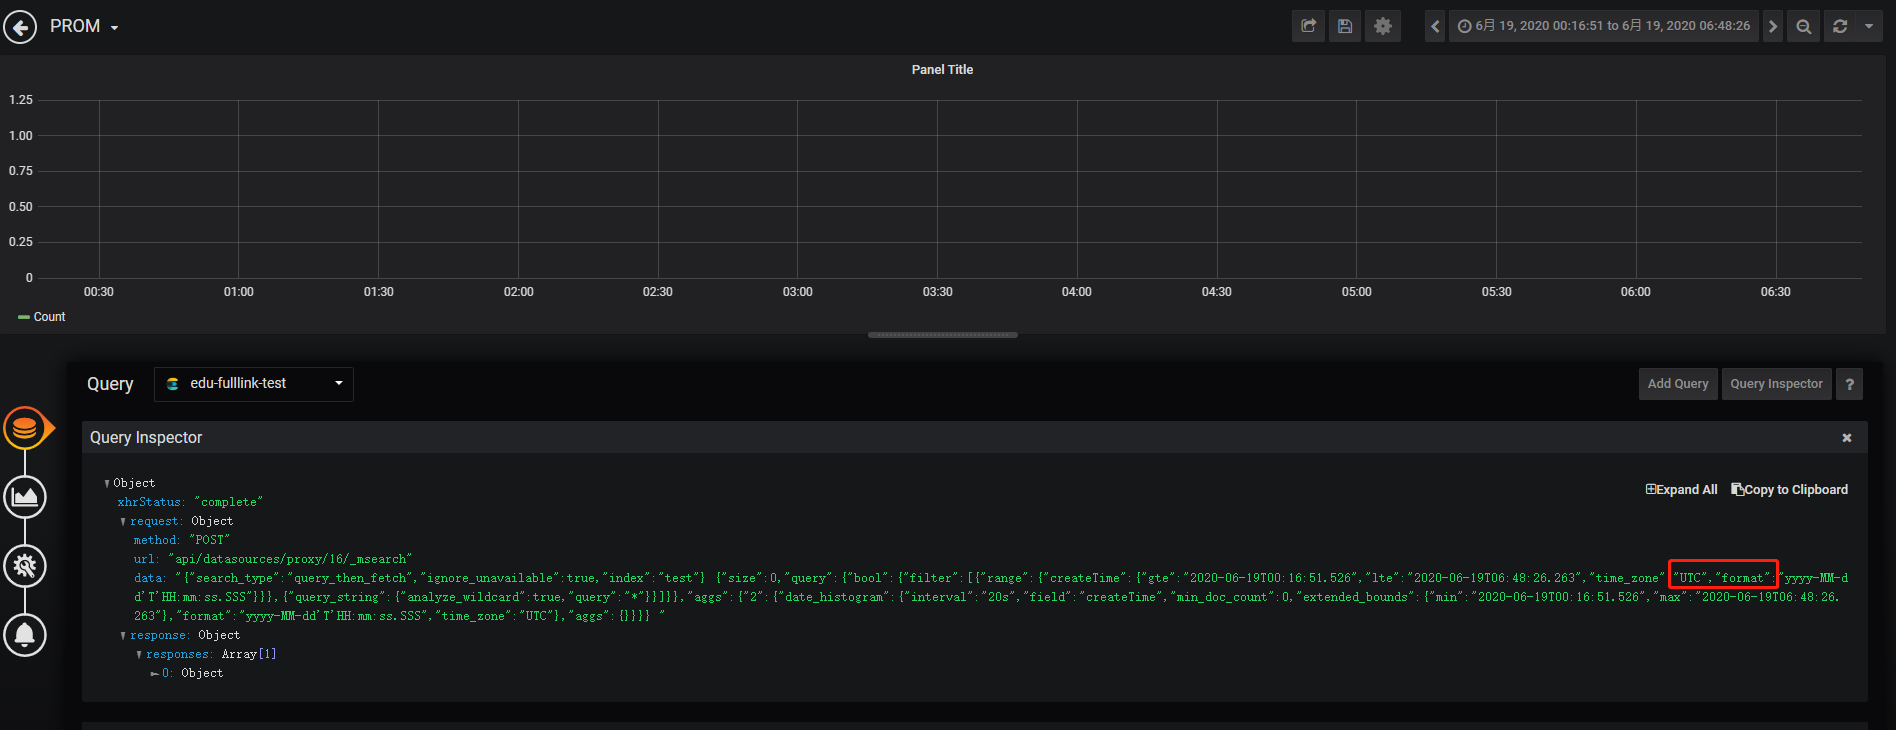Expand the 0: Object node

point(155,674)
